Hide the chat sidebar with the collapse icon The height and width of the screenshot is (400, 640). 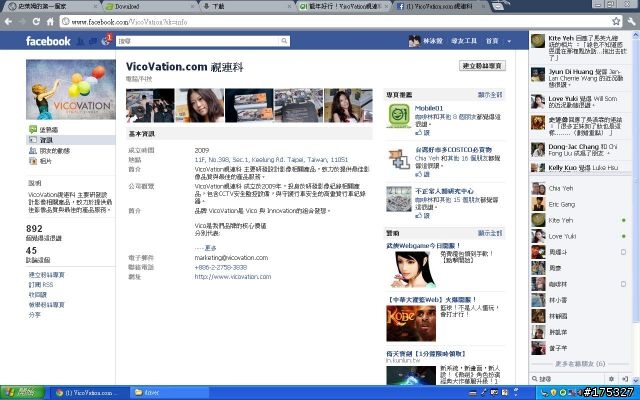624,379
